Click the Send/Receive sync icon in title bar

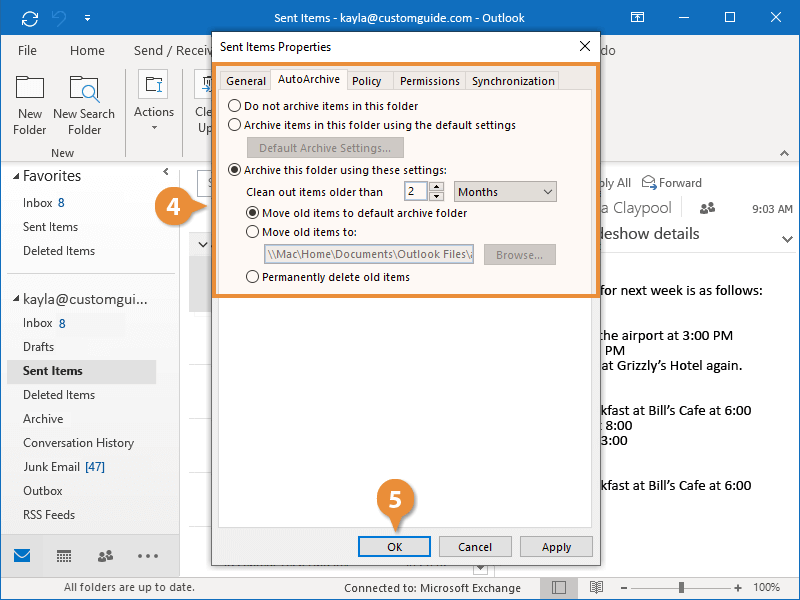pyautogui.click(x=30, y=18)
